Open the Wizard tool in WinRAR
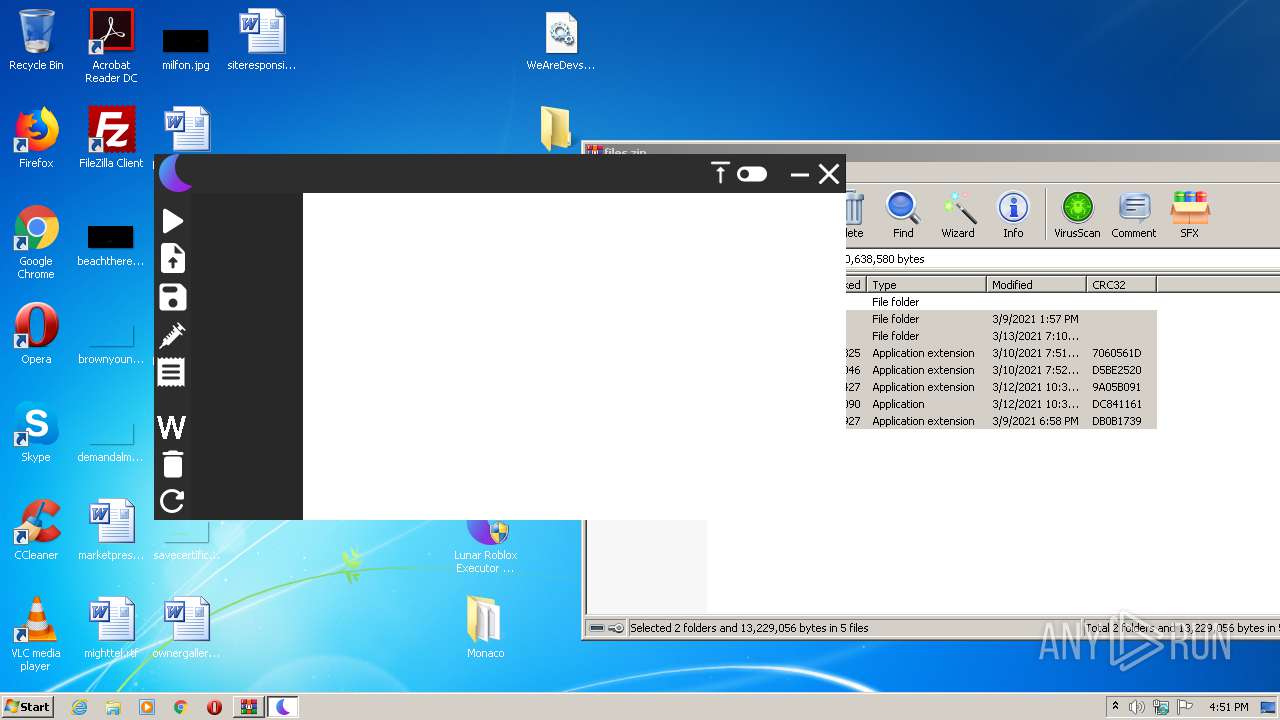Screen dimensions: 1280x720 (x=957, y=215)
